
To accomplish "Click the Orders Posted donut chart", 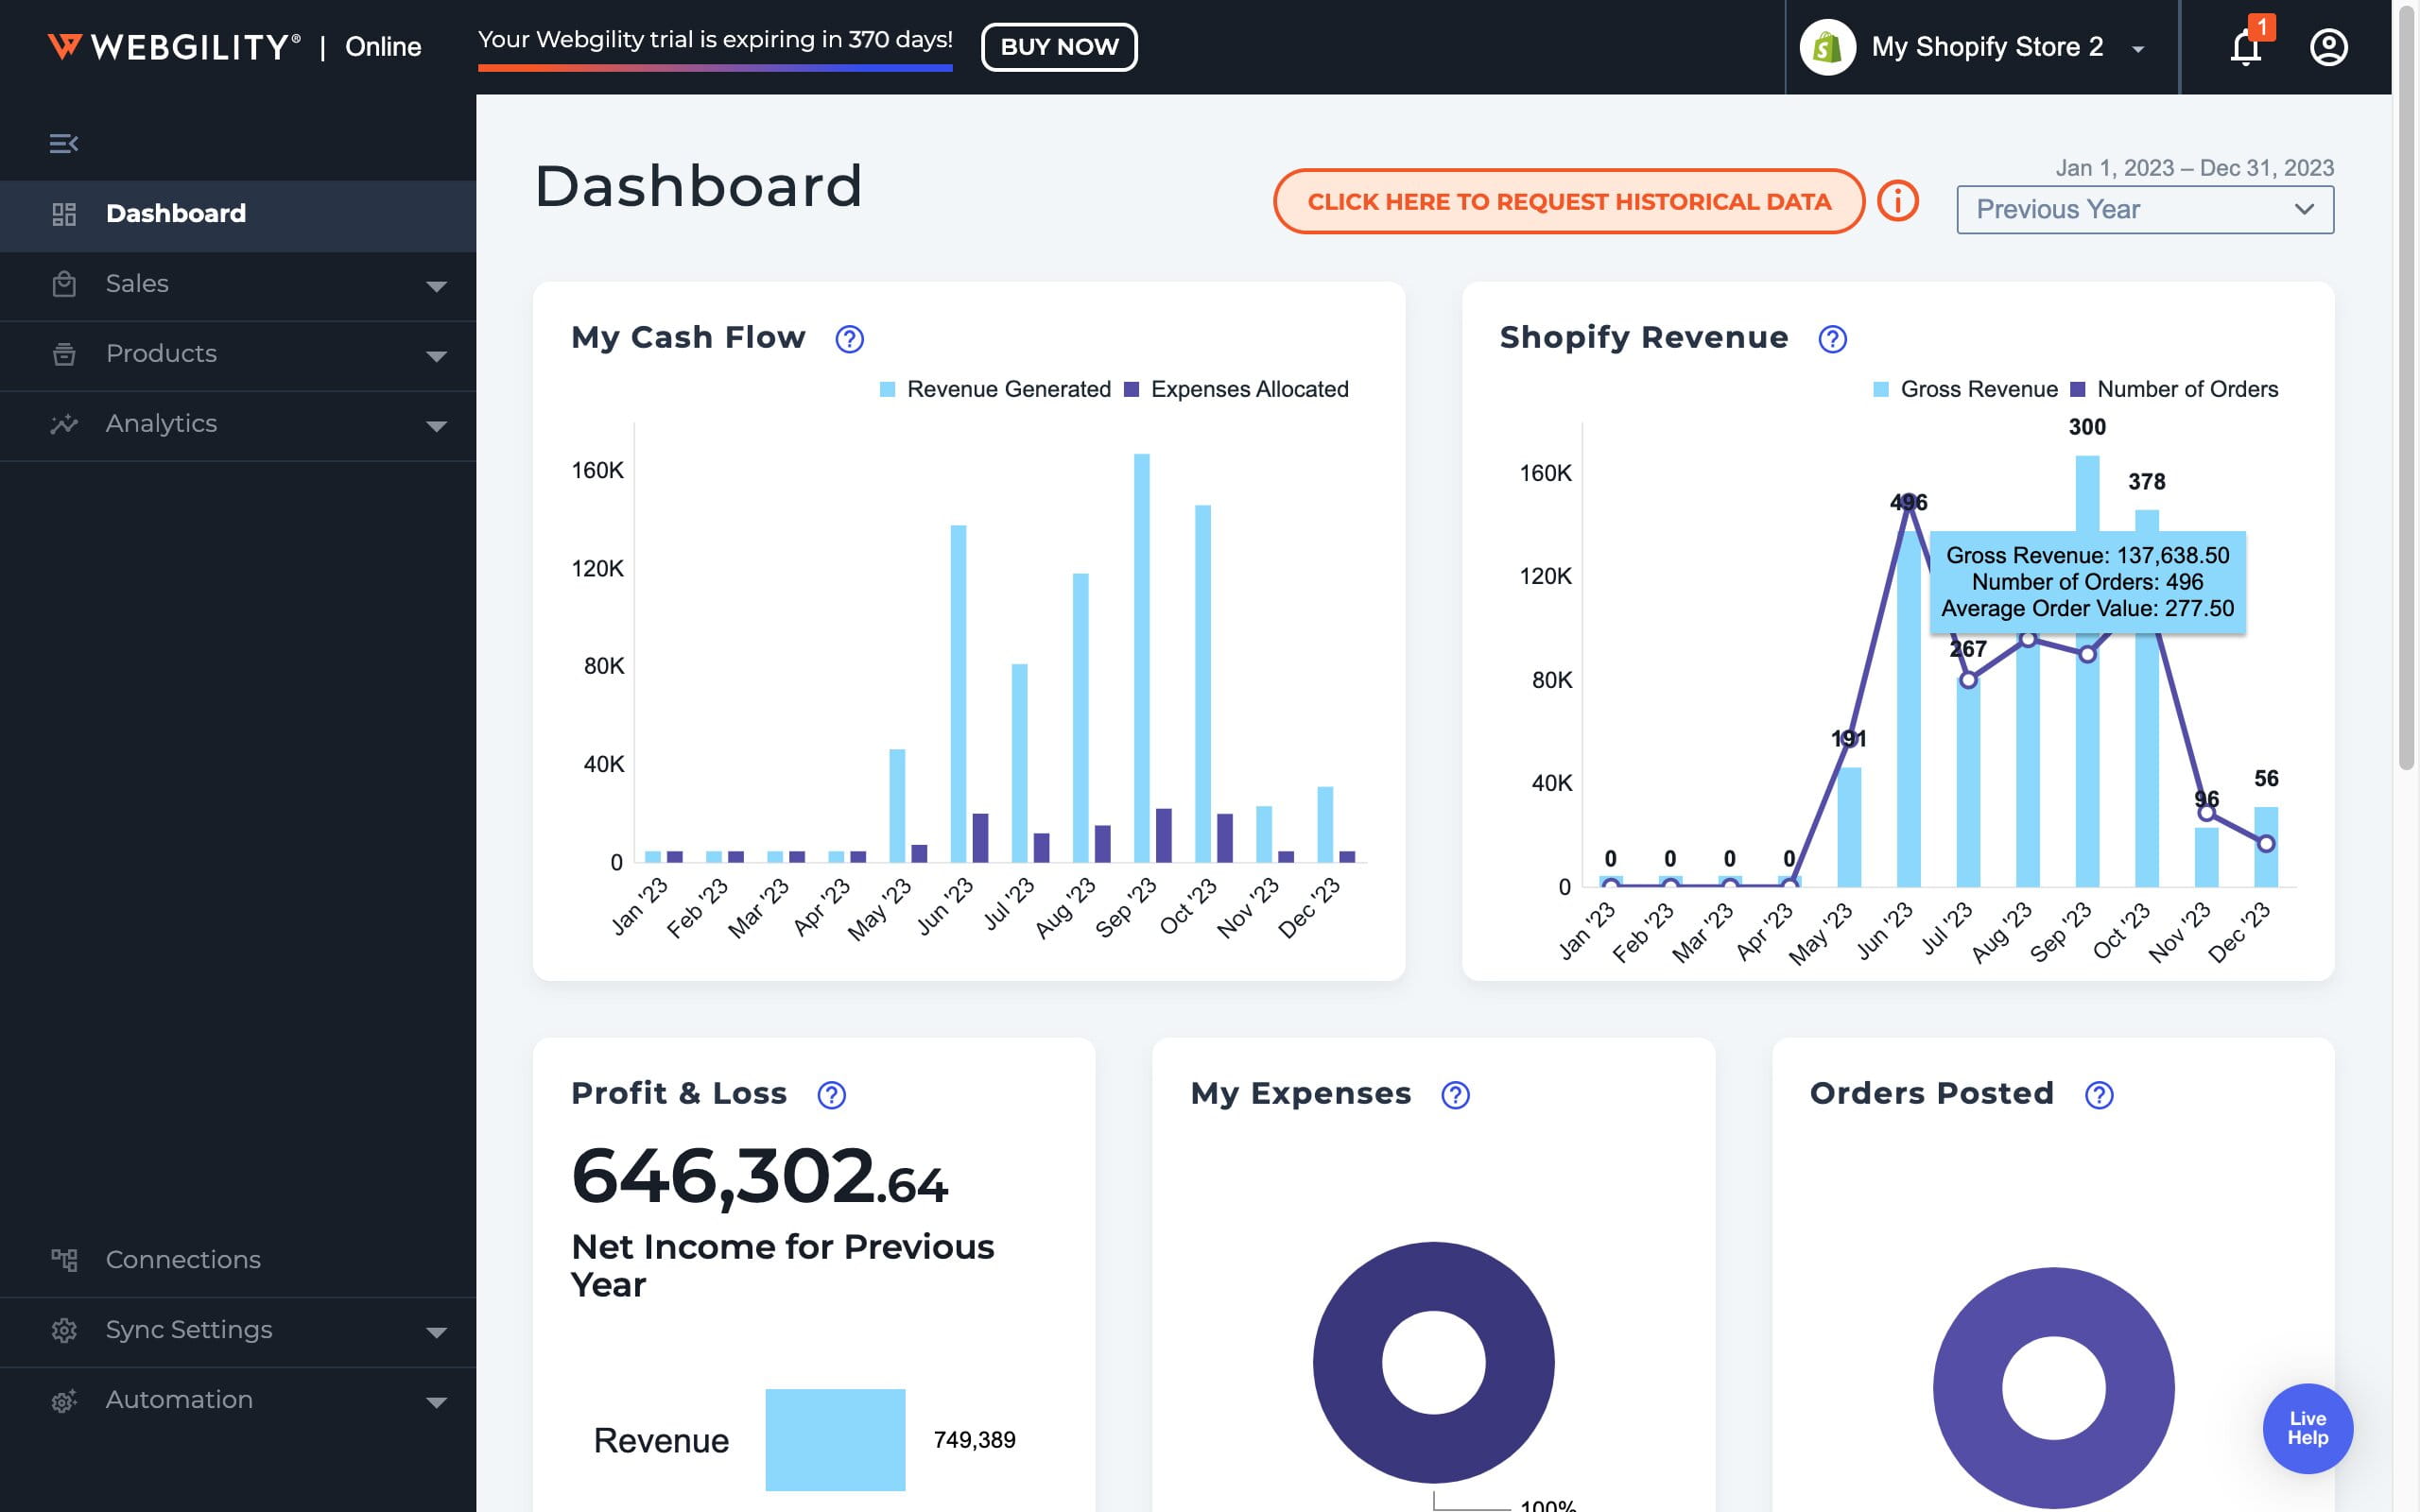I will [2053, 1388].
